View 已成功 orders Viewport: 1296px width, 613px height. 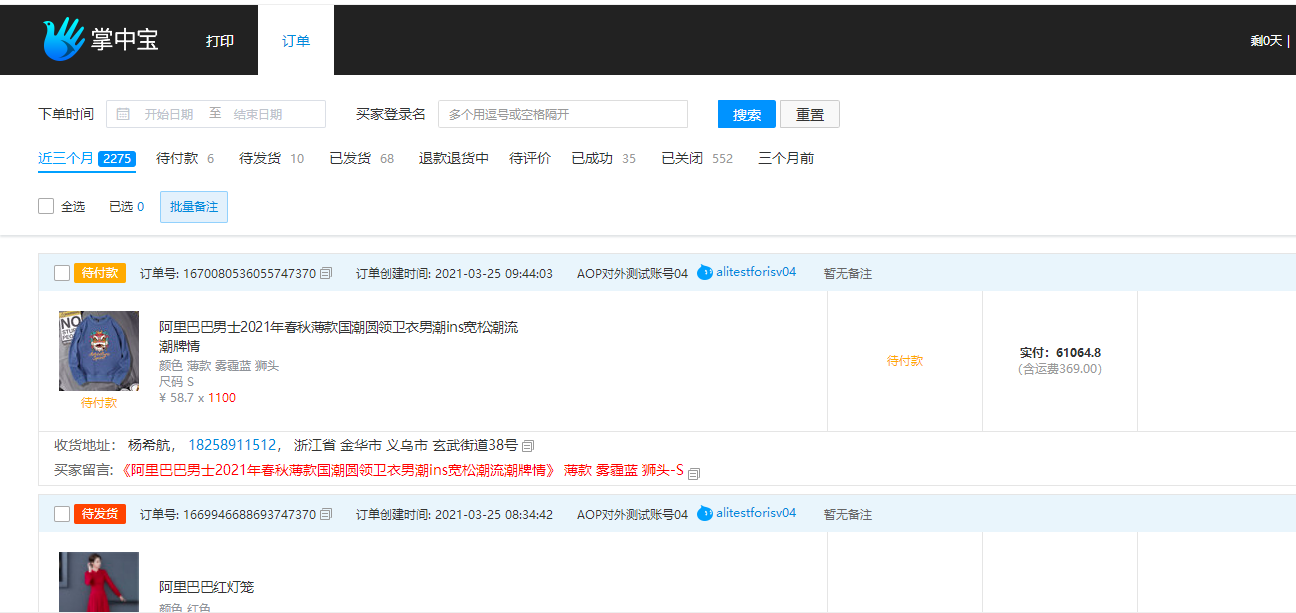click(604, 158)
